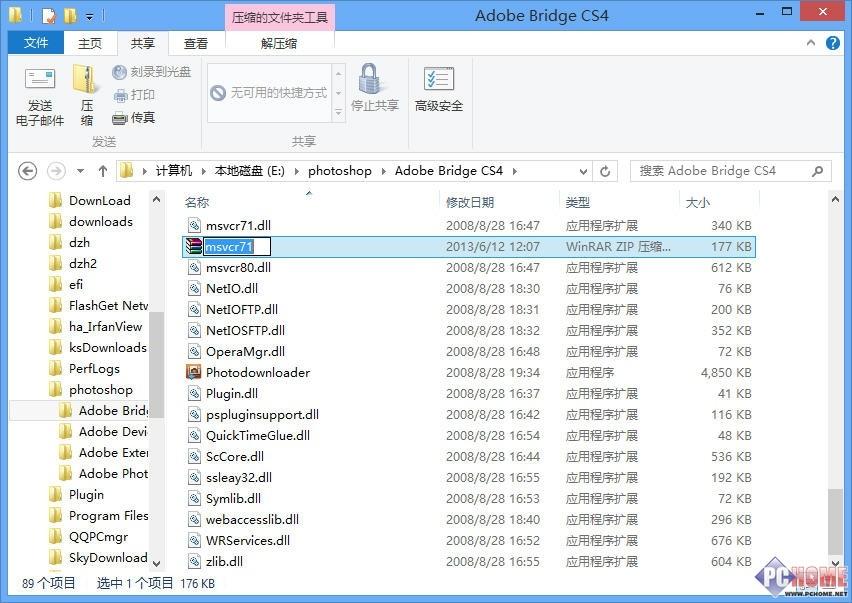The image size is (852, 603).
Task: Select the file pspluginsupport.dll
Action: (262, 414)
